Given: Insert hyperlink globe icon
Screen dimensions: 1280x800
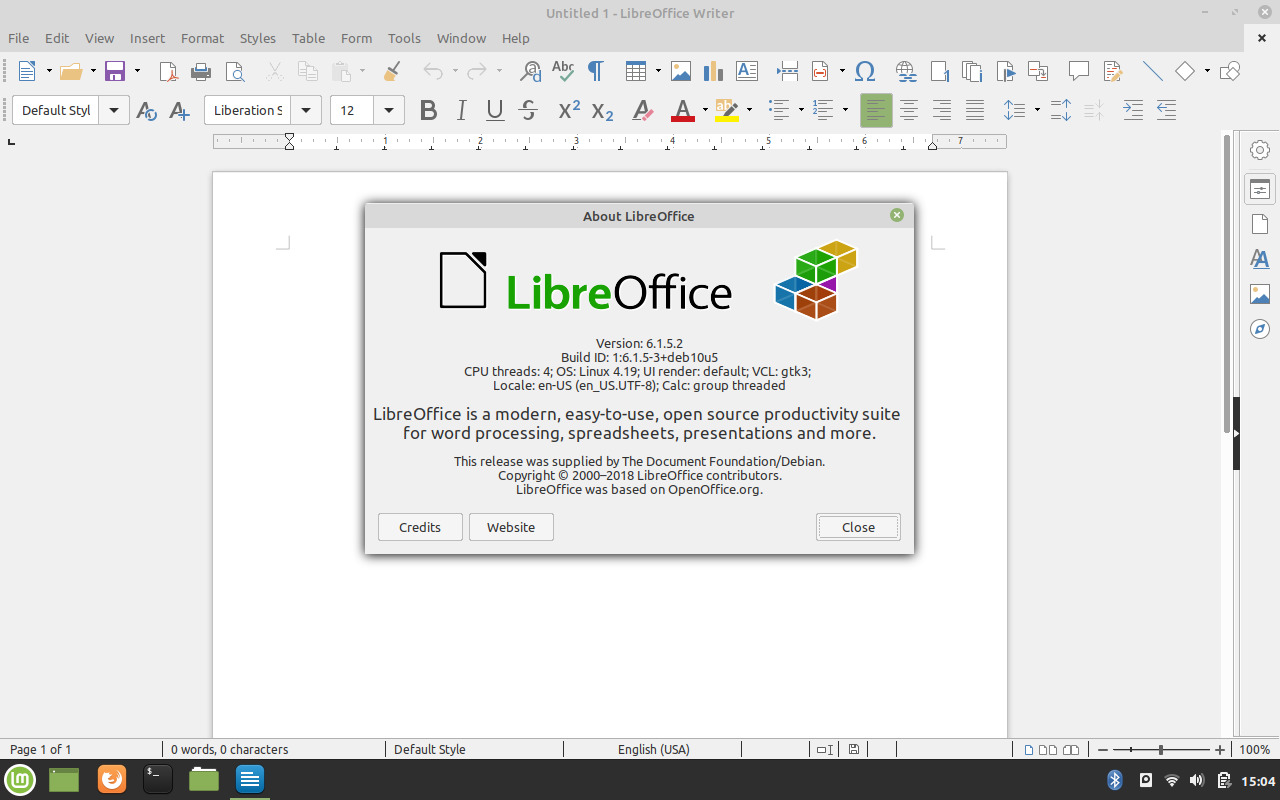Looking at the screenshot, I should tap(906, 71).
